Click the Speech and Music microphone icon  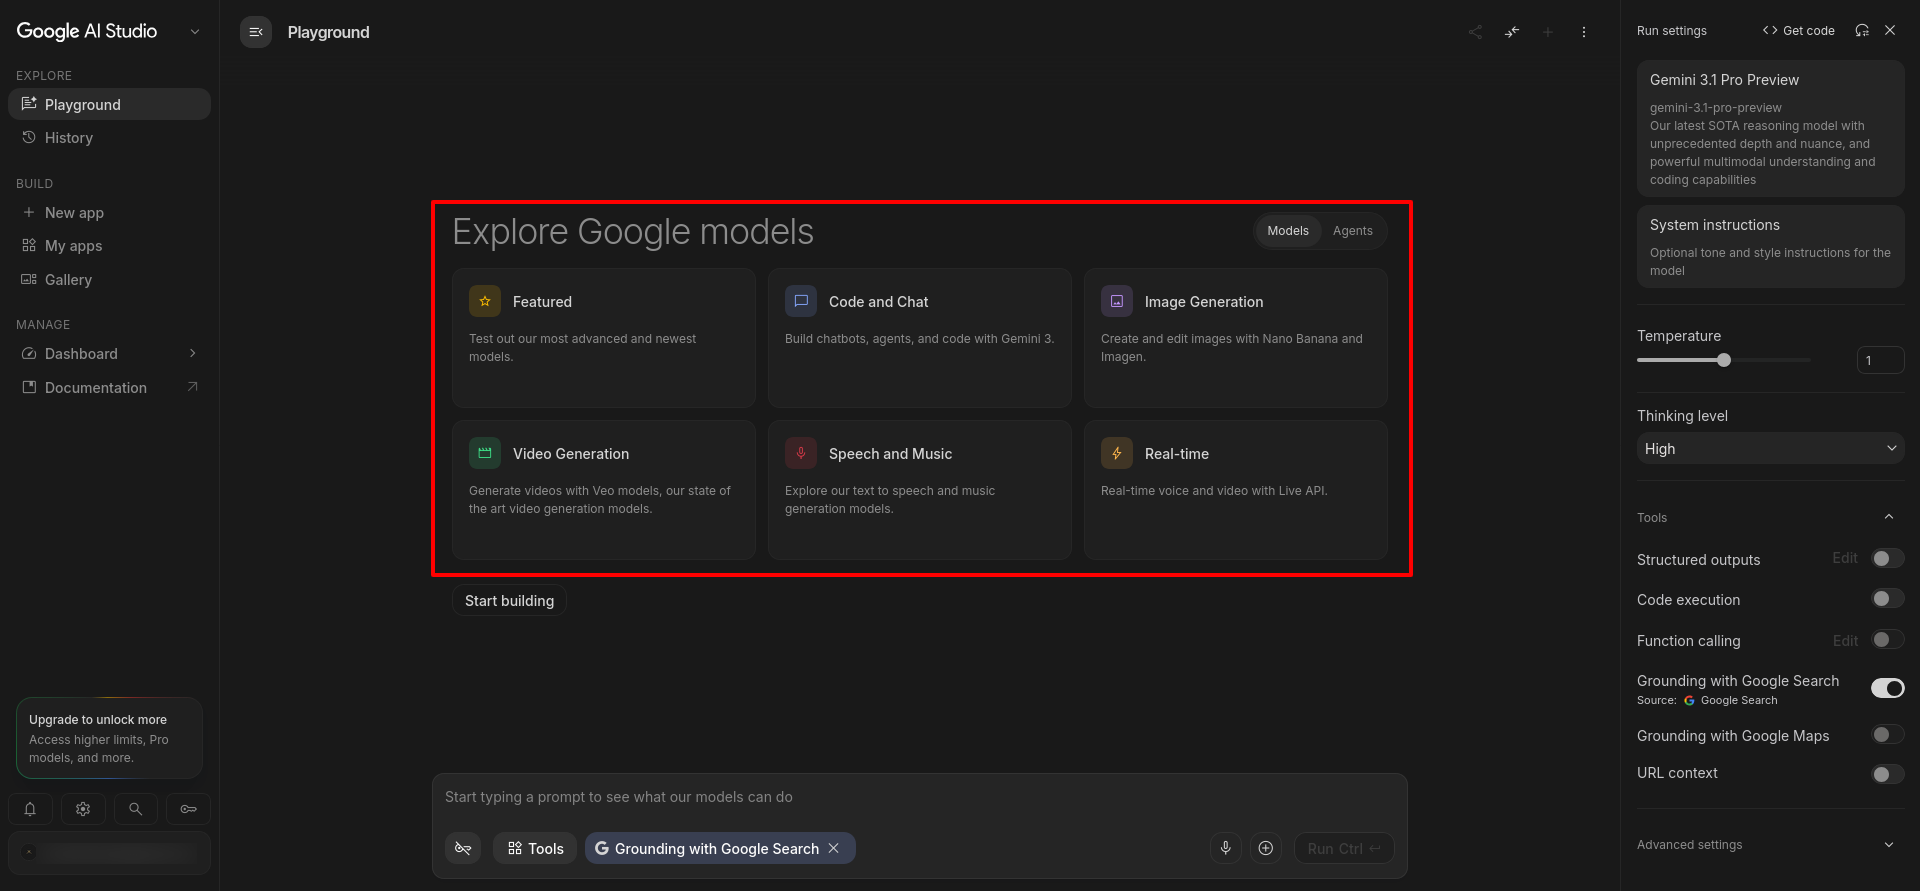click(x=801, y=453)
